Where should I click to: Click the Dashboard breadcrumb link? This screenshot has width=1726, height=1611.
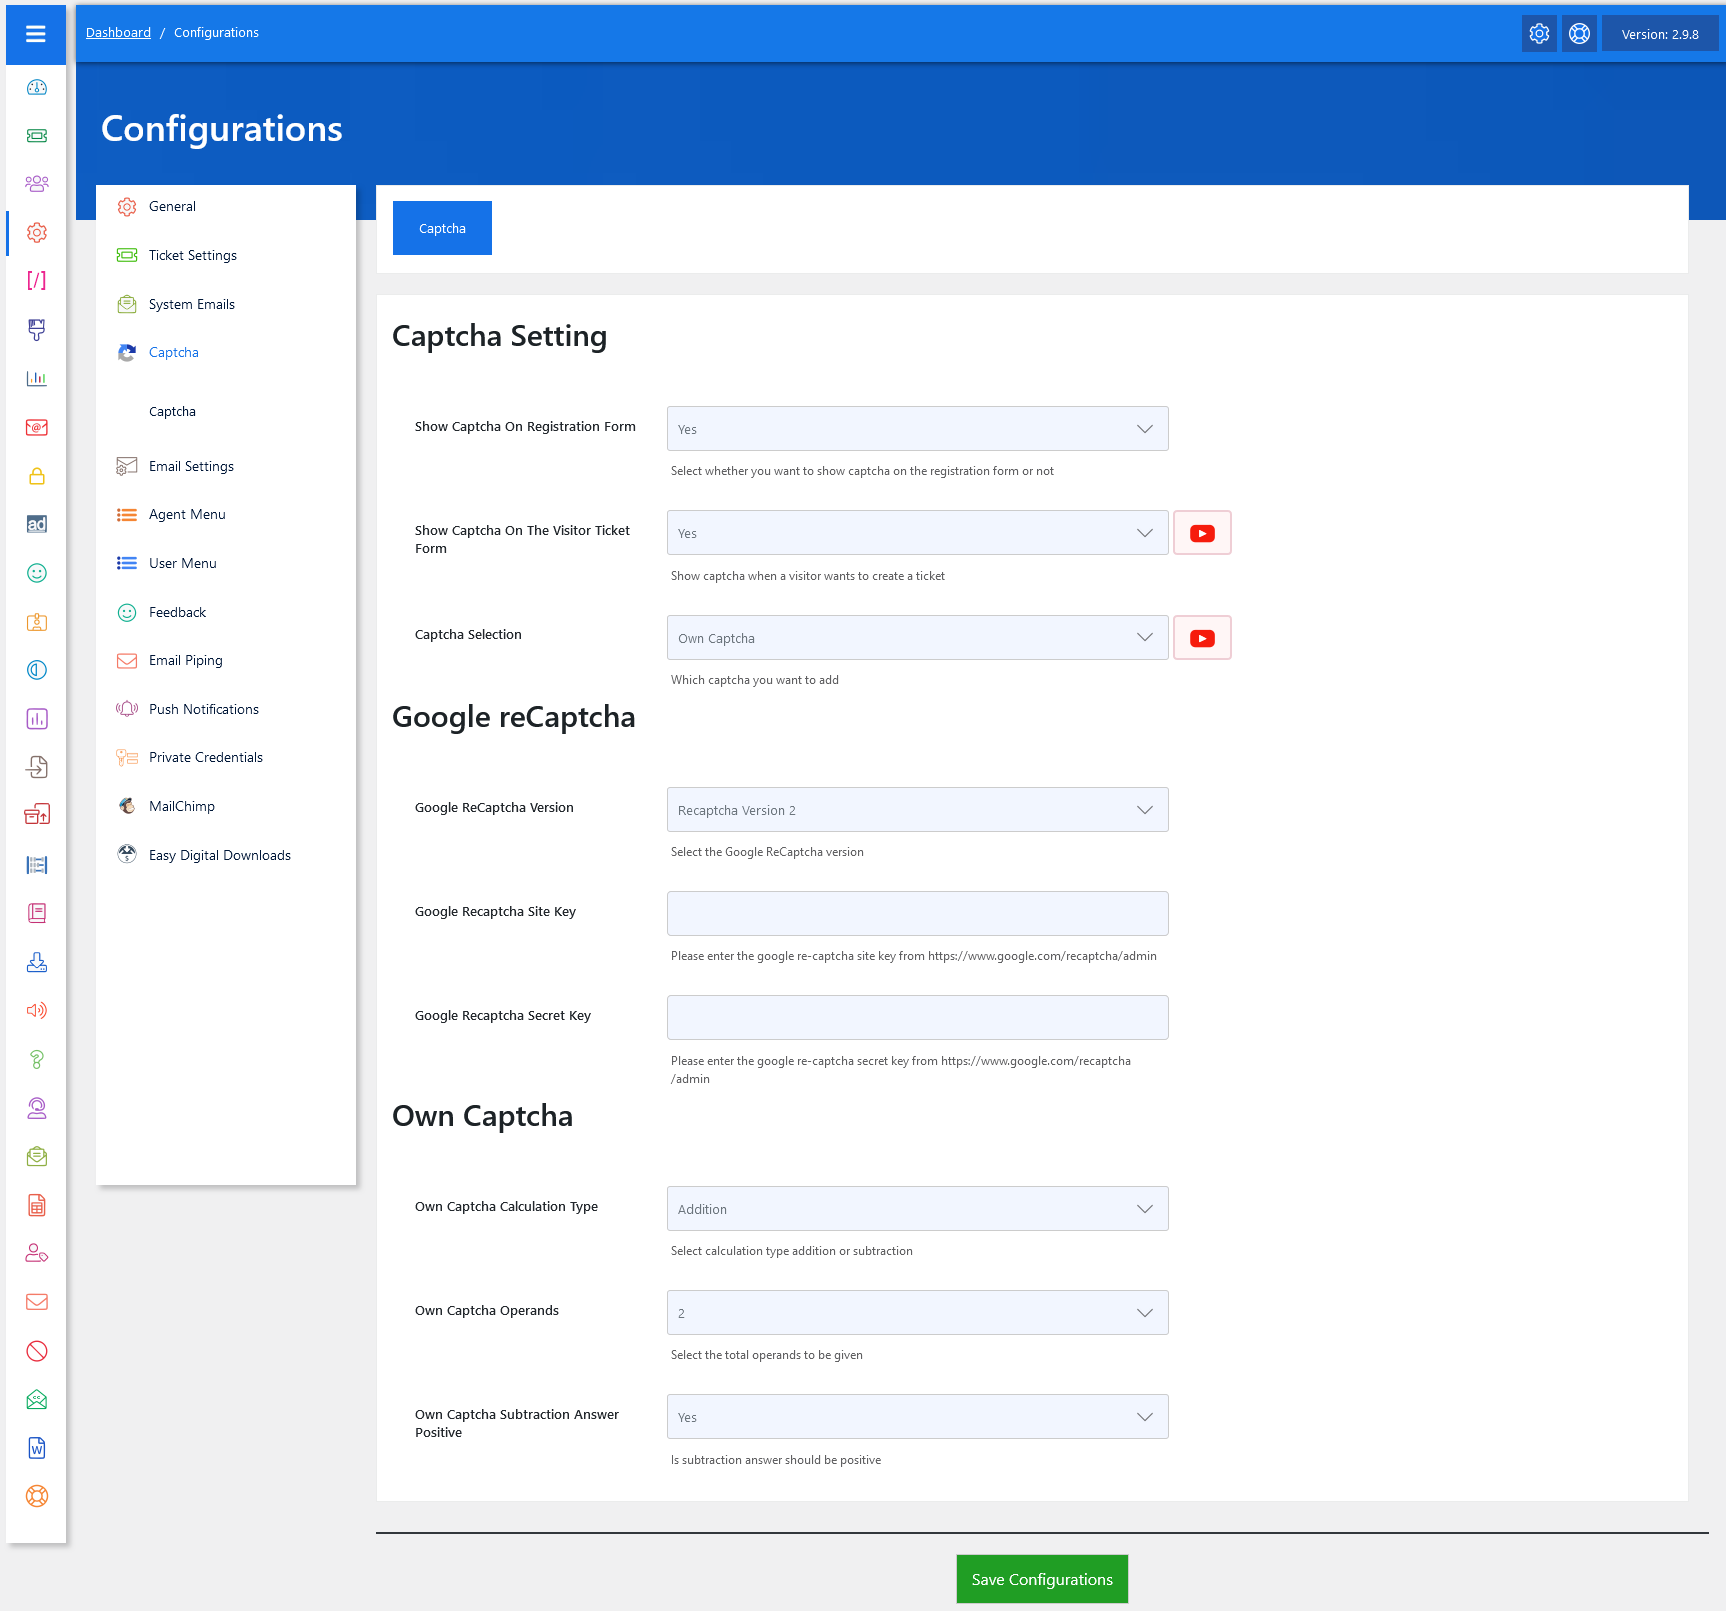[x=118, y=33]
